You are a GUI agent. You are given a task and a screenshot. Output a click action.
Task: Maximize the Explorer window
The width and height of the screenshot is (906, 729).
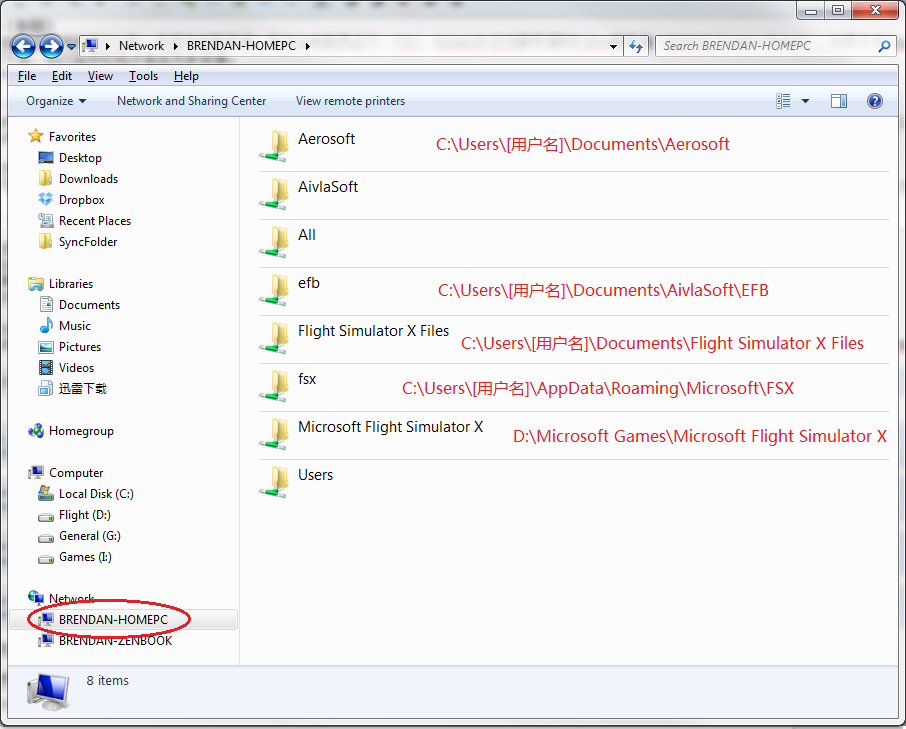point(838,10)
